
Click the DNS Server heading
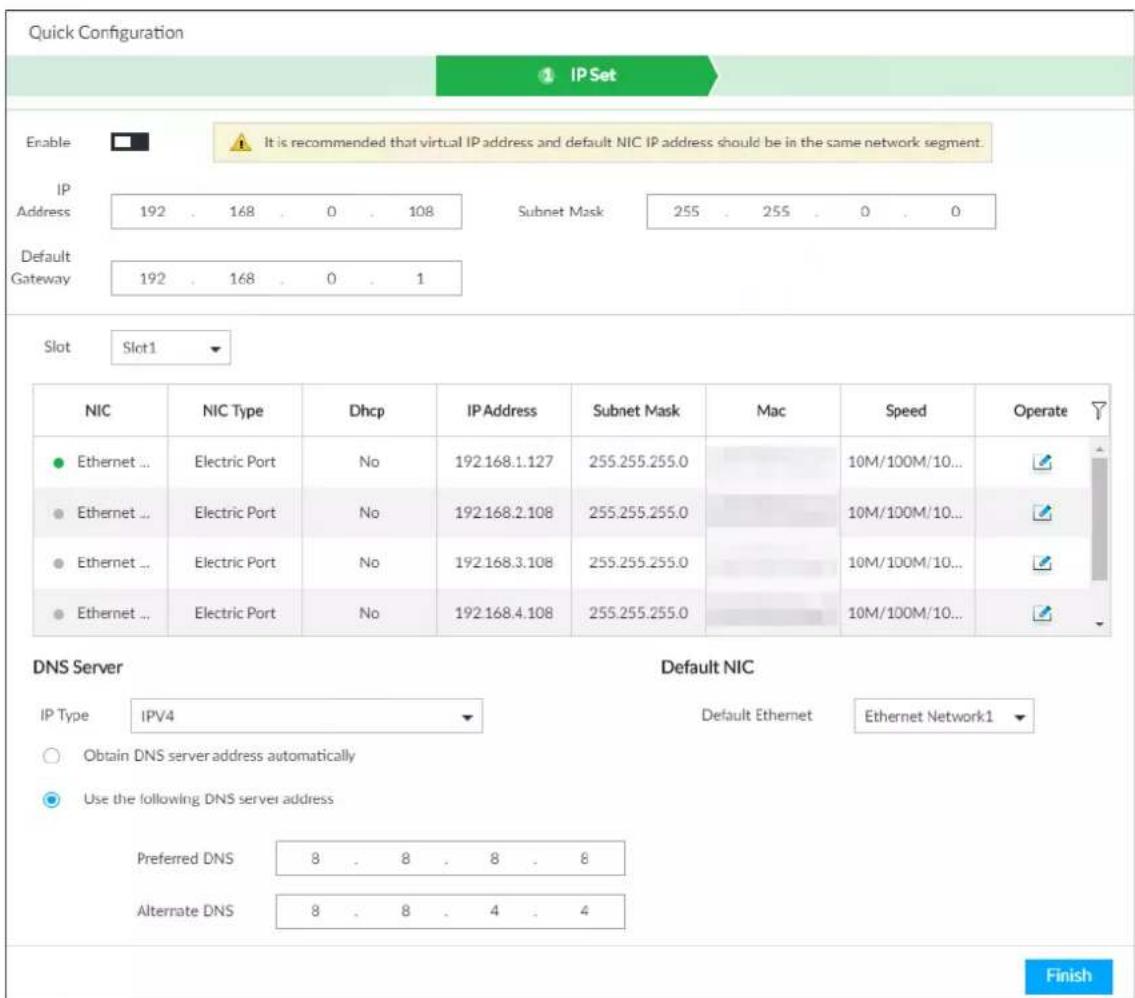pyautogui.click(x=77, y=667)
